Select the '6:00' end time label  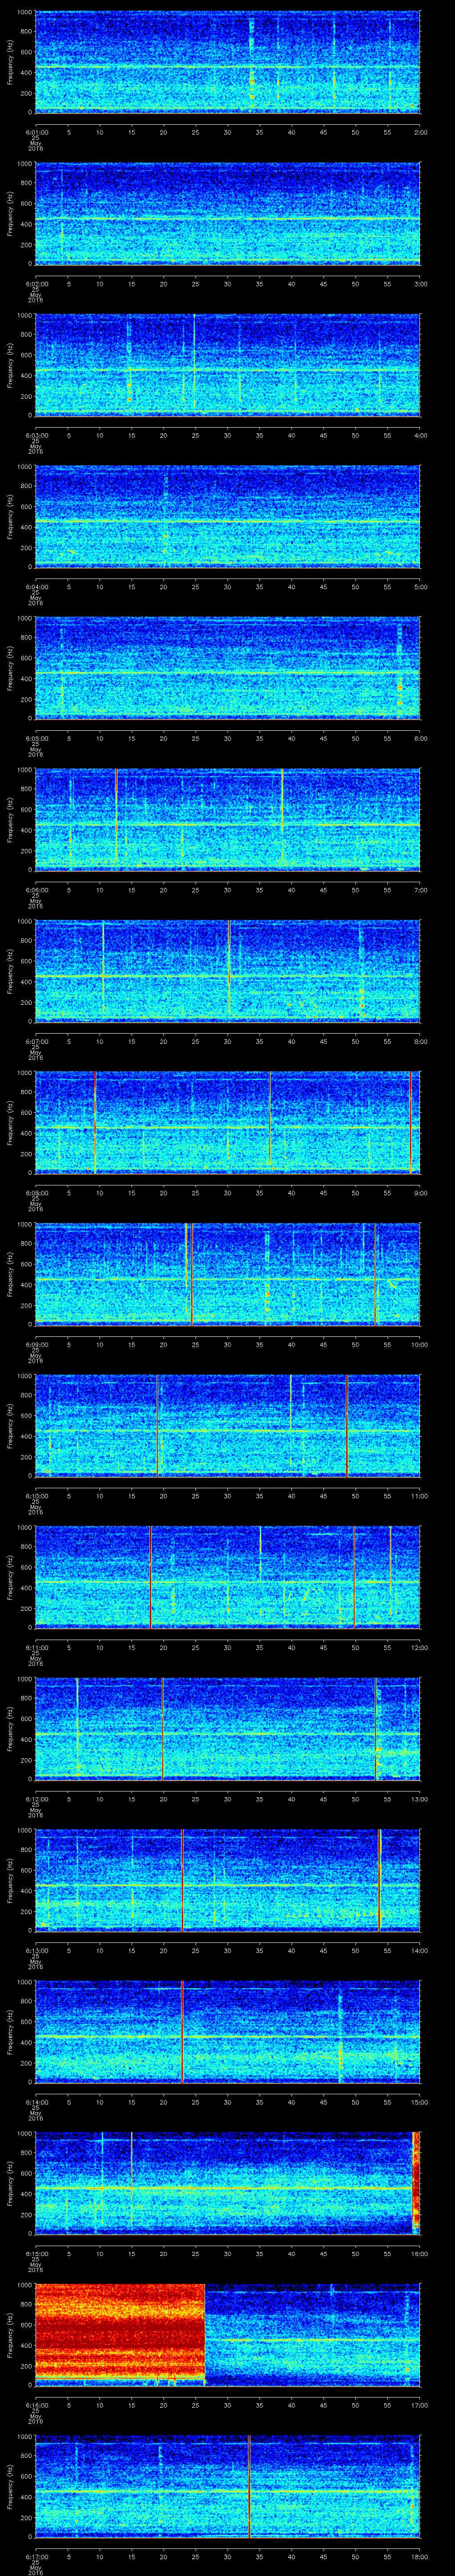[x=420, y=738]
